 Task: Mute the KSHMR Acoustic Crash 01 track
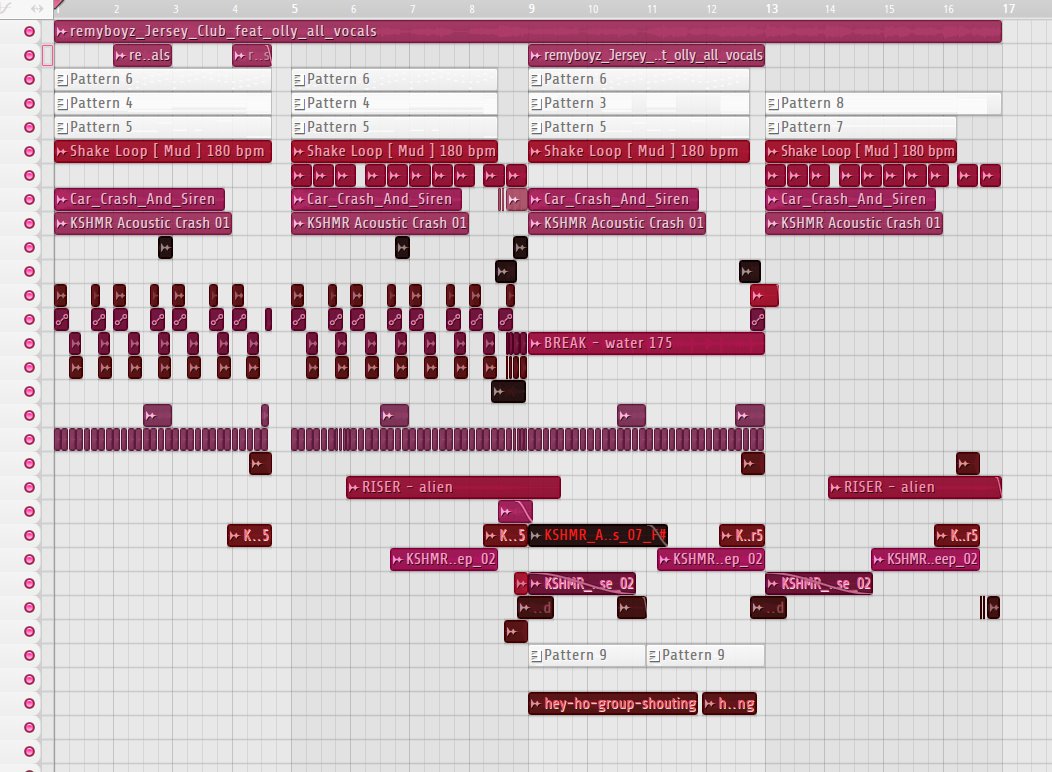click(29, 223)
